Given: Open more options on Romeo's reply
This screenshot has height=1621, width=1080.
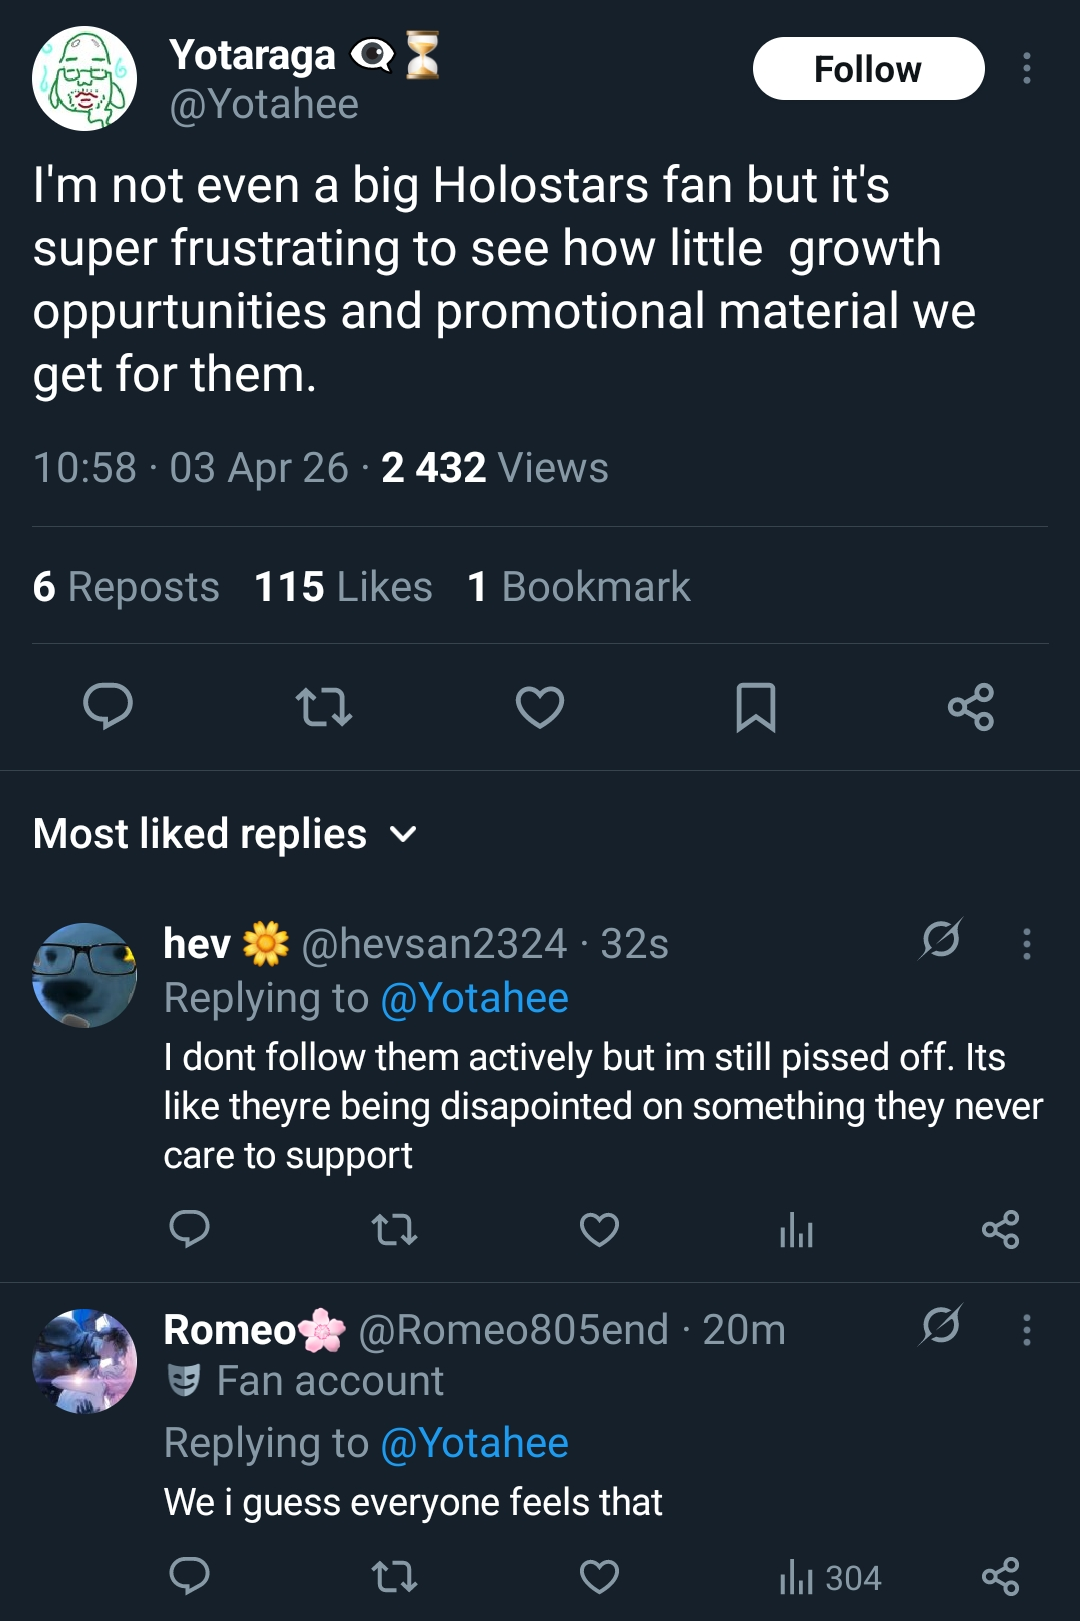Looking at the screenshot, I should tap(1026, 1329).
